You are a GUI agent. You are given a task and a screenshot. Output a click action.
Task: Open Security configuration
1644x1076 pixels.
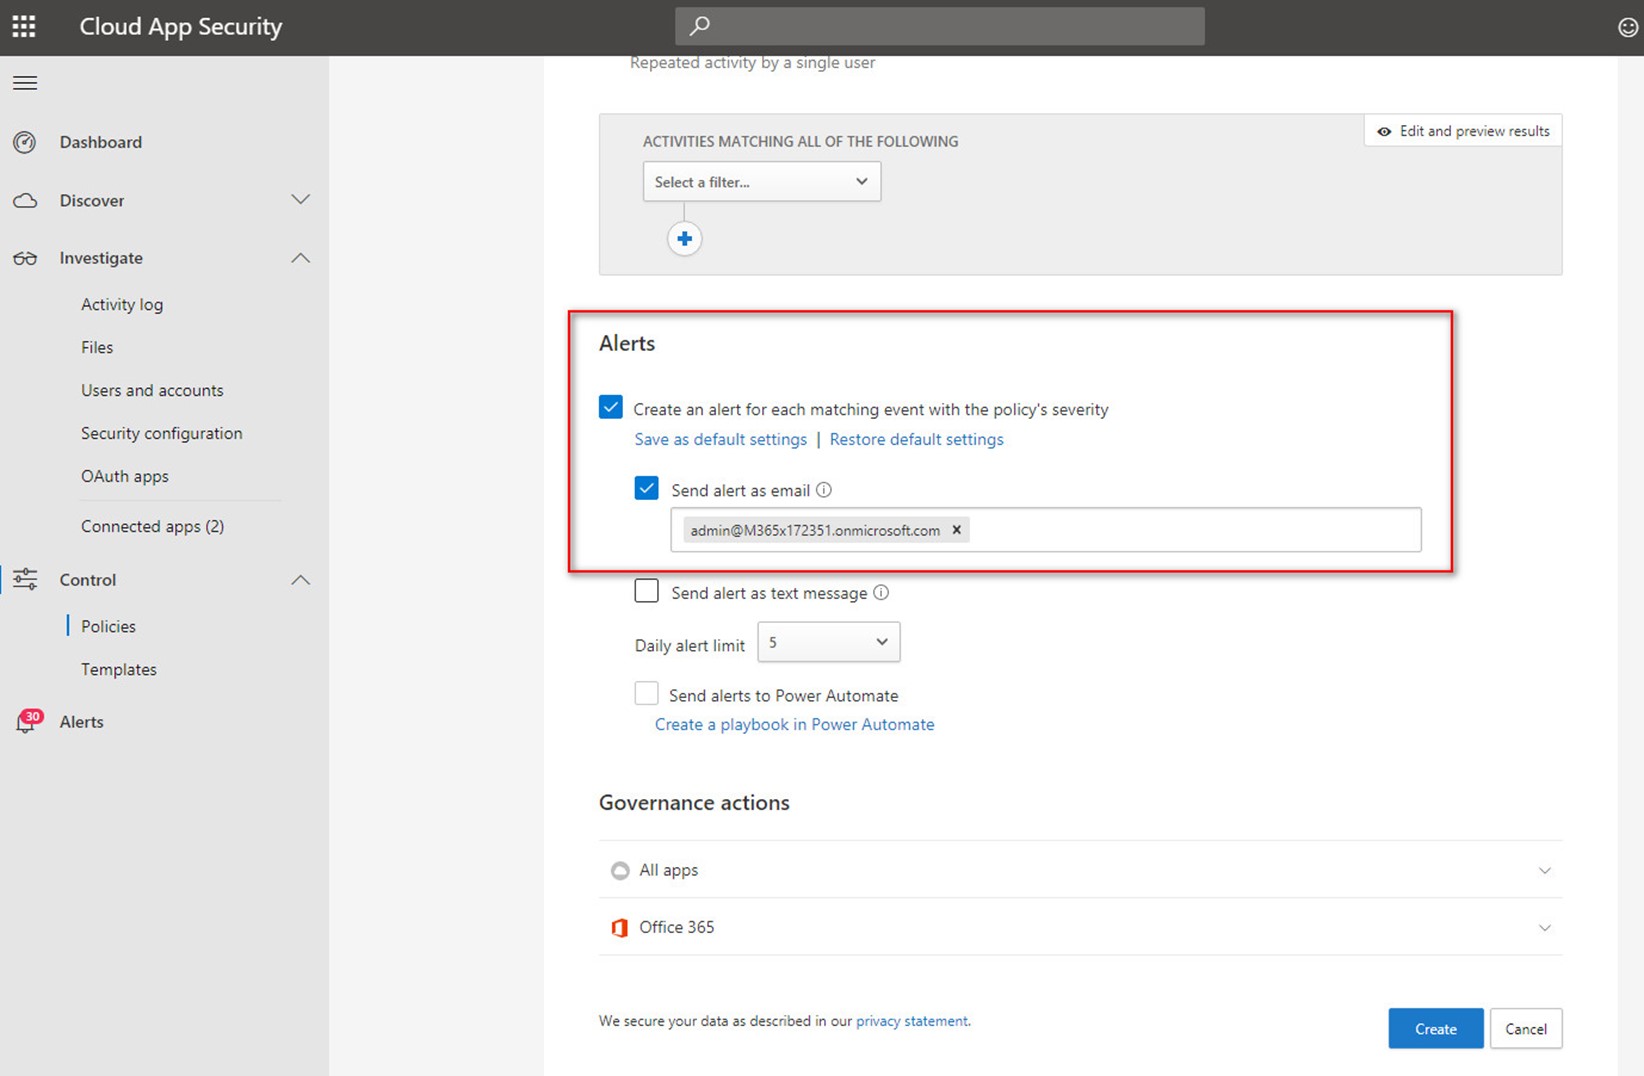(162, 433)
